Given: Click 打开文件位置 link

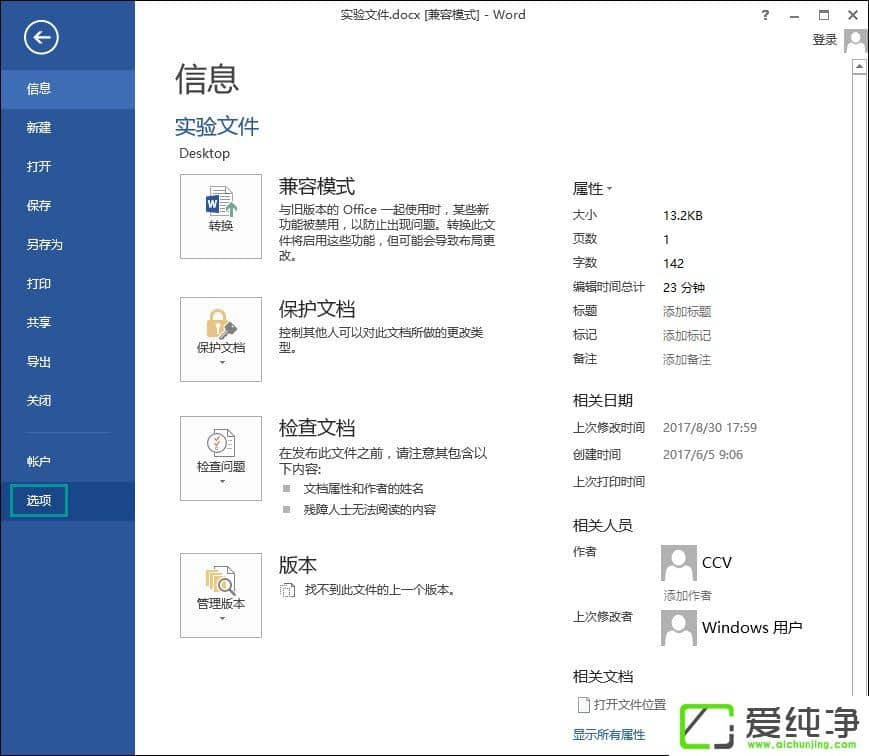Looking at the screenshot, I should [x=629, y=705].
